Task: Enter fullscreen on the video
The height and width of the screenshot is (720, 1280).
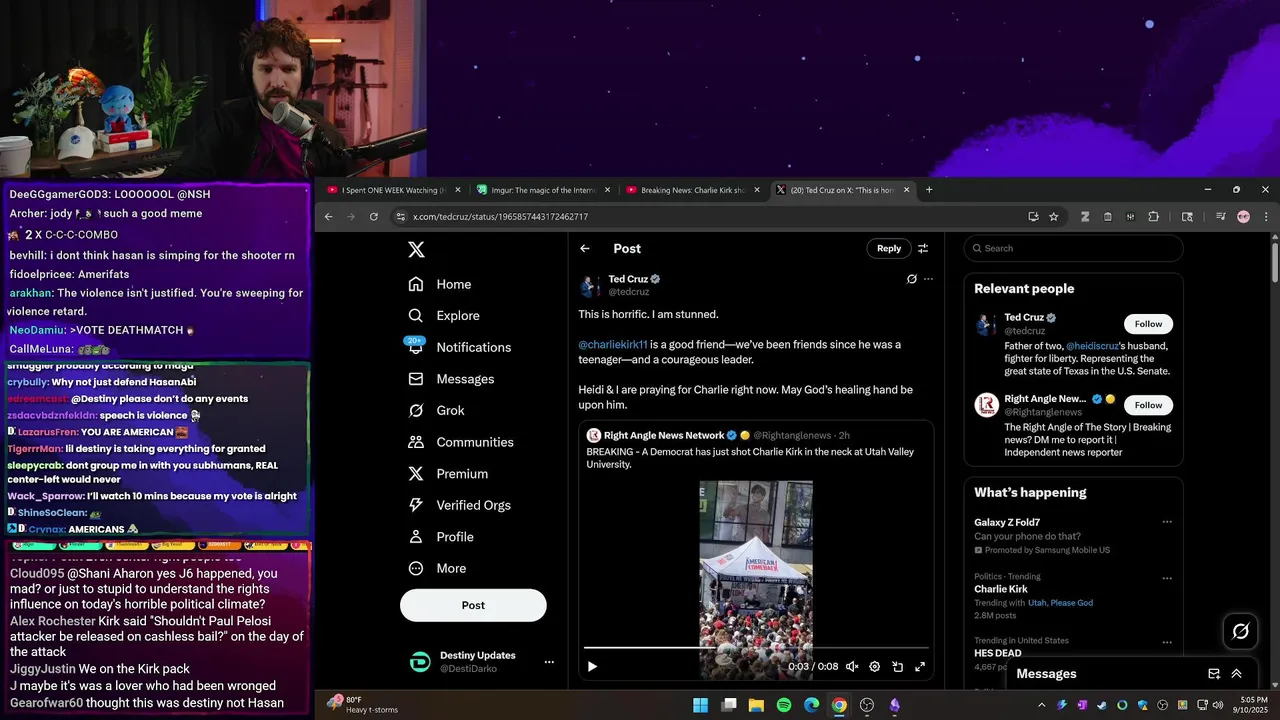Action: pyautogui.click(x=920, y=666)
